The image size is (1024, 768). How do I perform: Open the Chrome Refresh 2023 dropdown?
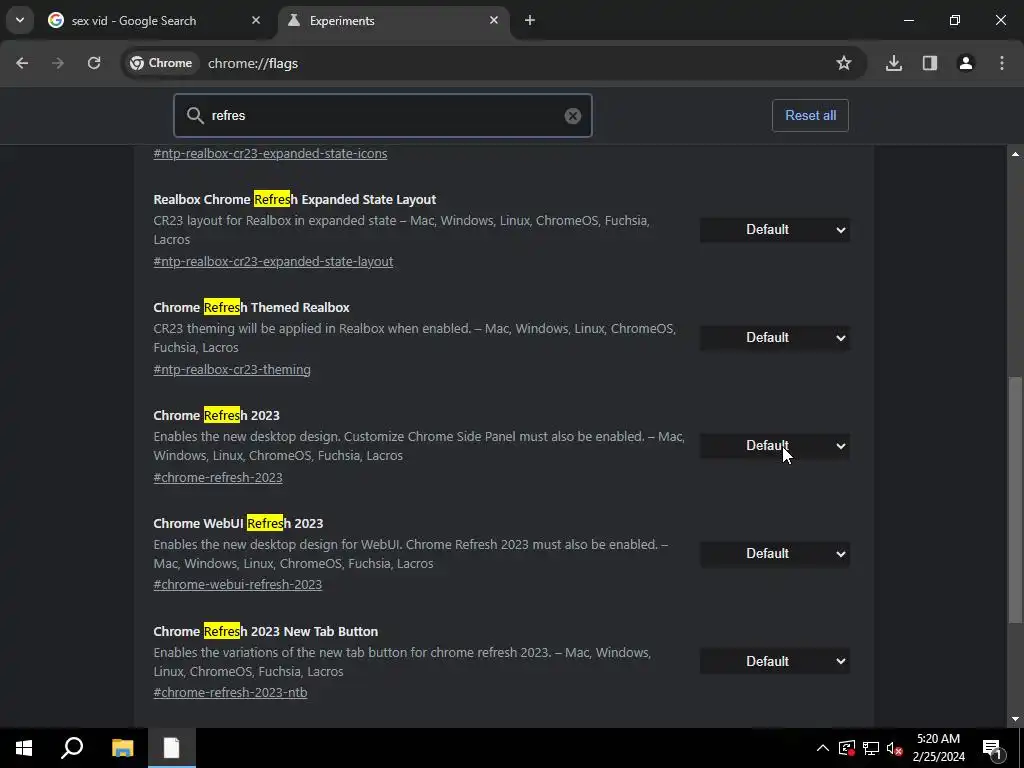click(775, 446)
